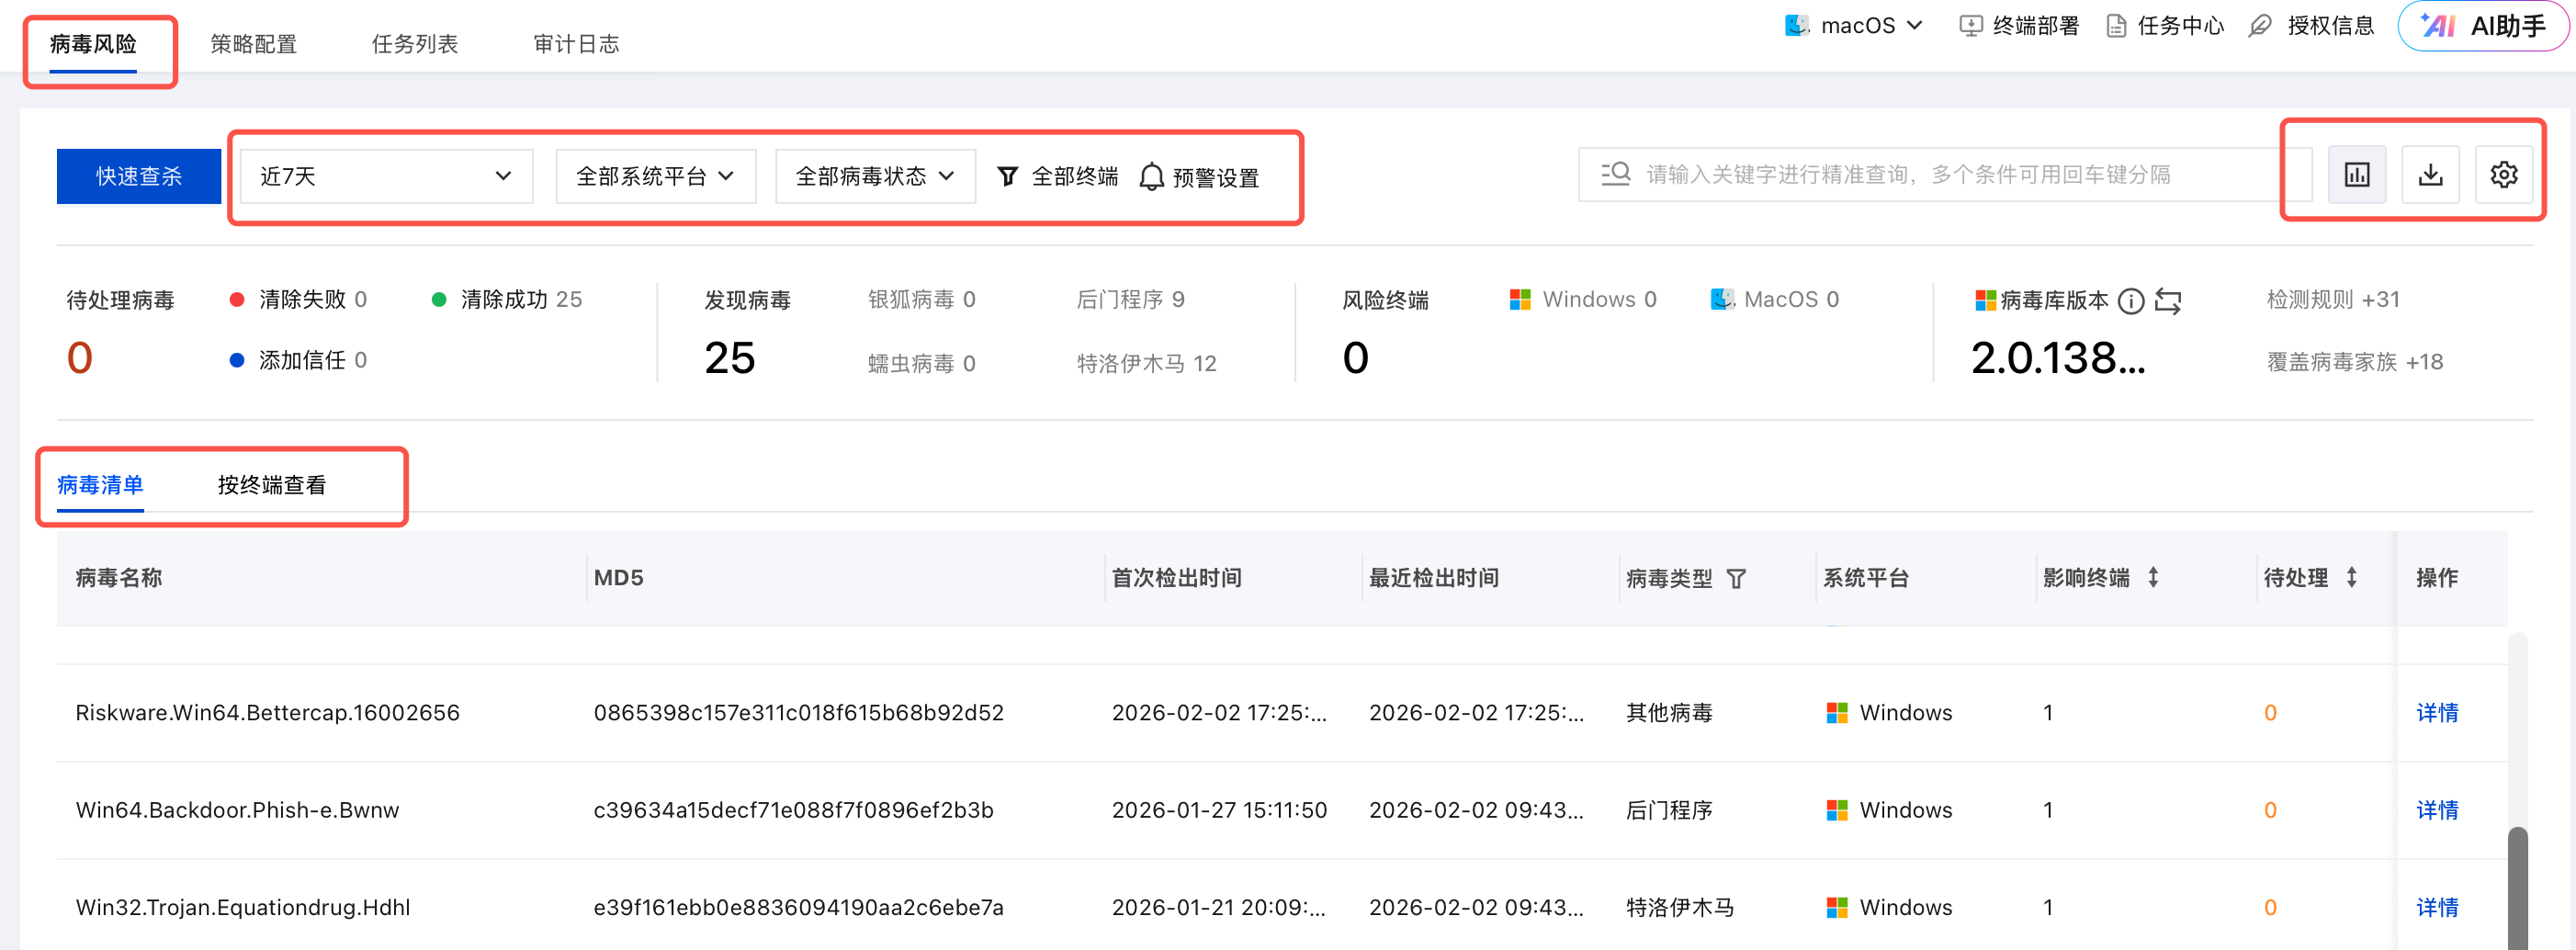Screen dimensions: 2576x950
Task: Sort by 影响终端 column arrows
Action: coord(2153,577)
